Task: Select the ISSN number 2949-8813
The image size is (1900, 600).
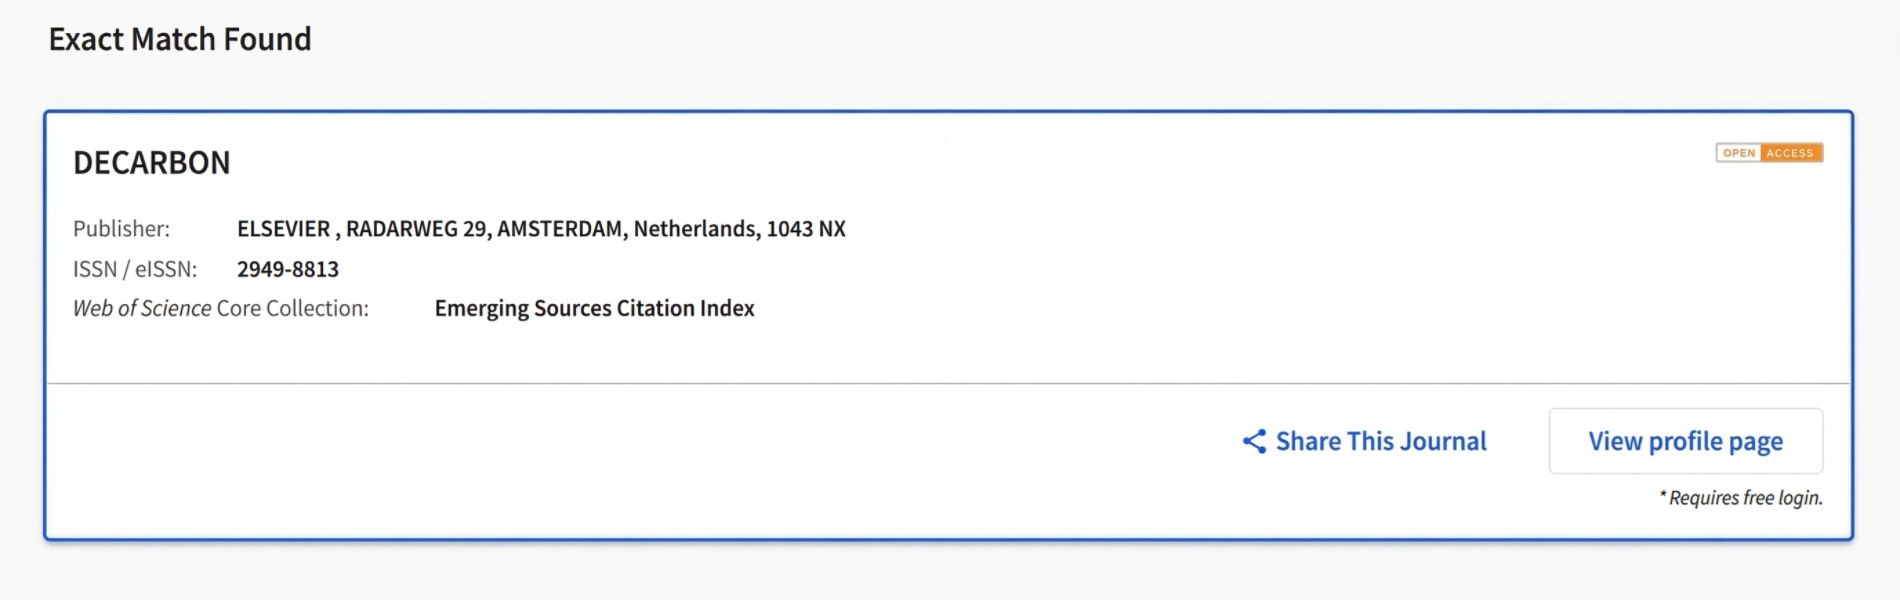Action: point(288,269)
